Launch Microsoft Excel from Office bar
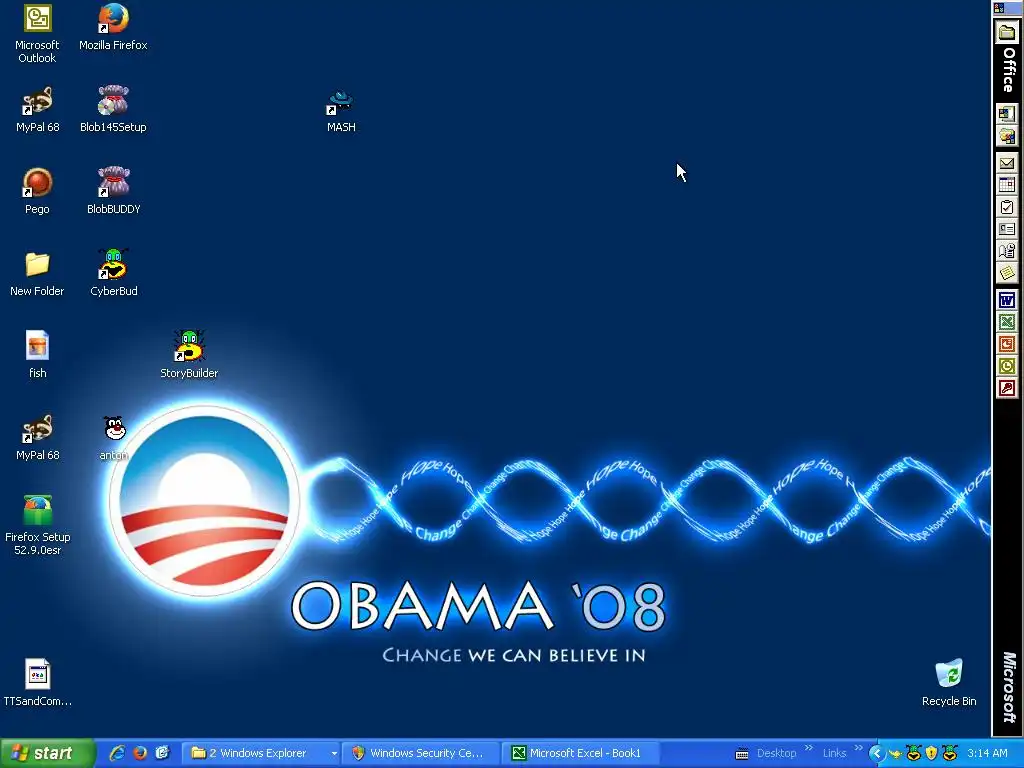Viewport: 1024px width, 768px height. (x=1006, y=323)
